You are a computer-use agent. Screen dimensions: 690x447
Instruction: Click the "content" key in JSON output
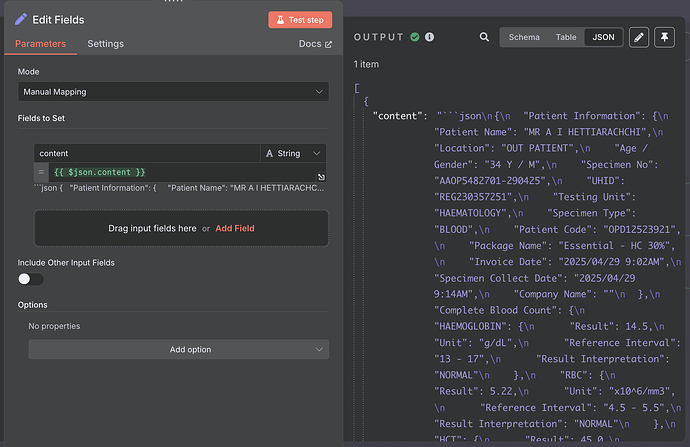click(x=400, y=116)
